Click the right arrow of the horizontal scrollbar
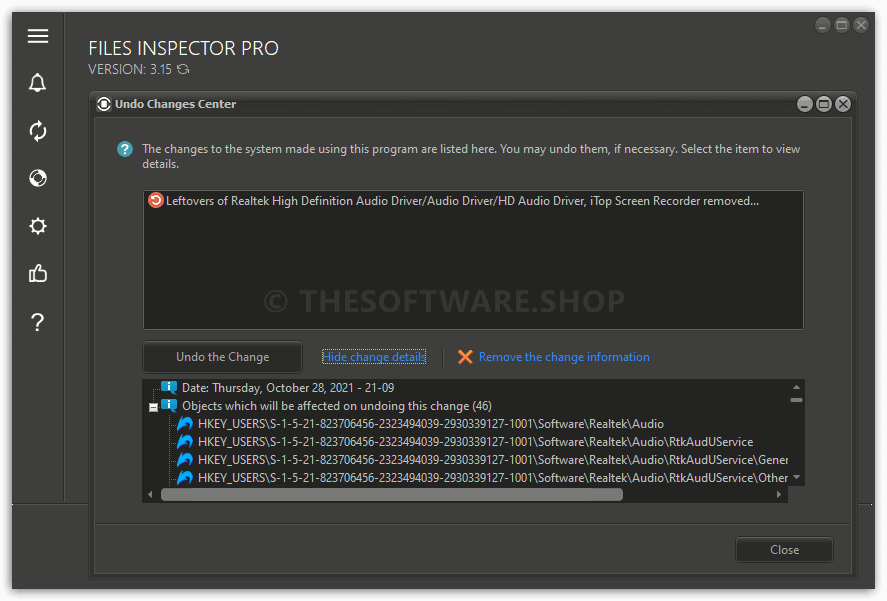The width and height of the screenshot is (887, 601). [779, 495]
